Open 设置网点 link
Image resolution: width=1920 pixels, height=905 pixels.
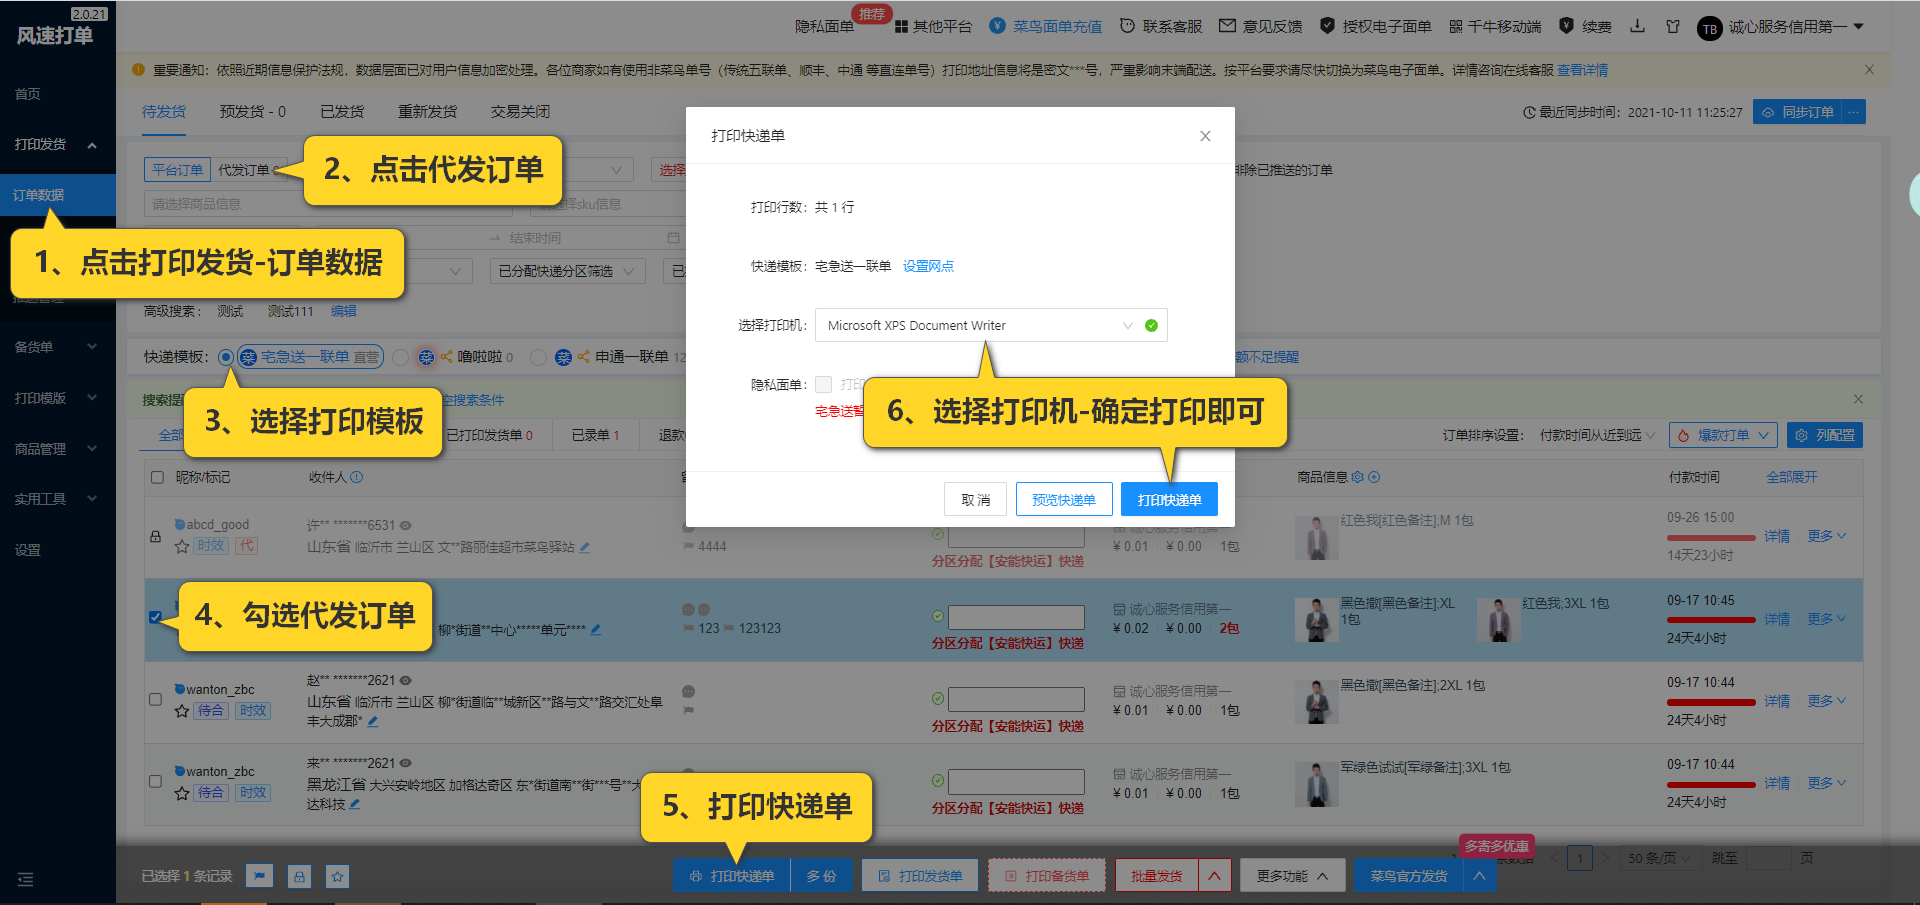tap(928, 266)
